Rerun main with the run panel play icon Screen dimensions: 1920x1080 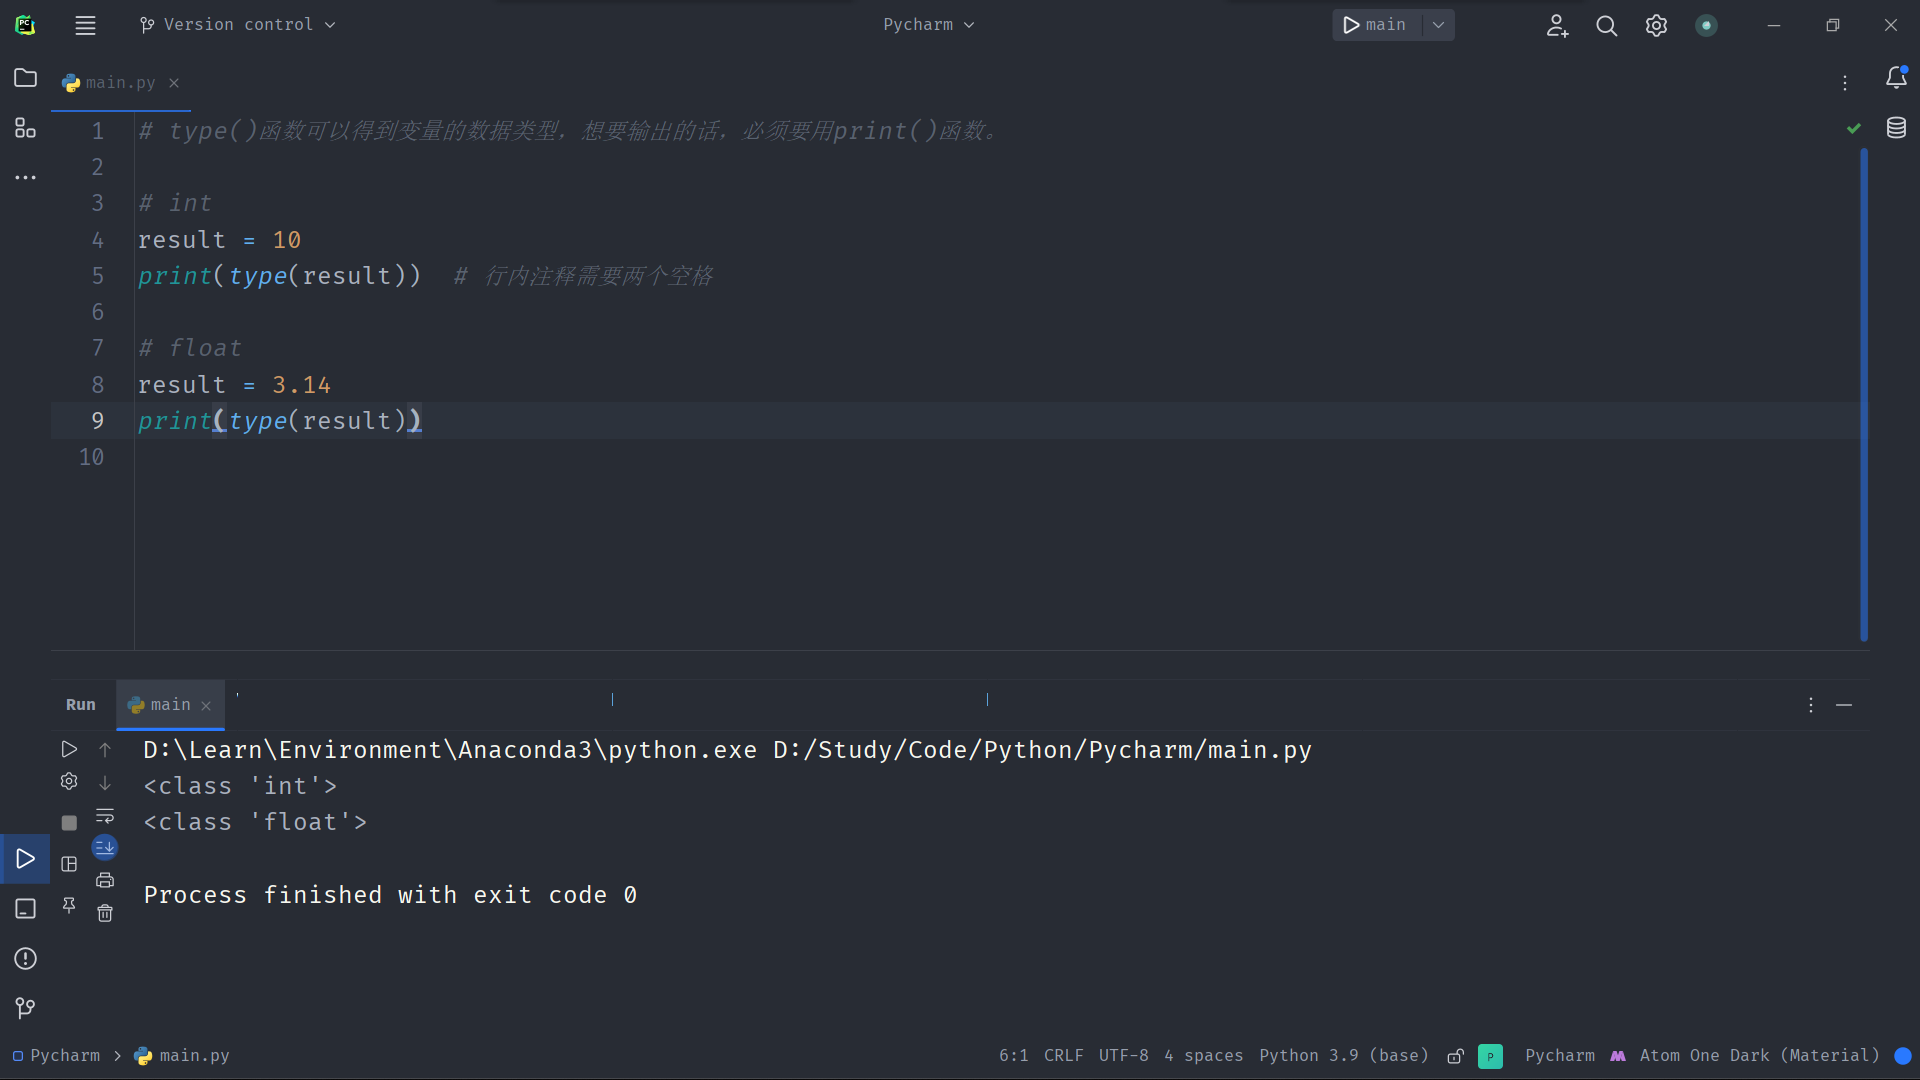[69, 749]
